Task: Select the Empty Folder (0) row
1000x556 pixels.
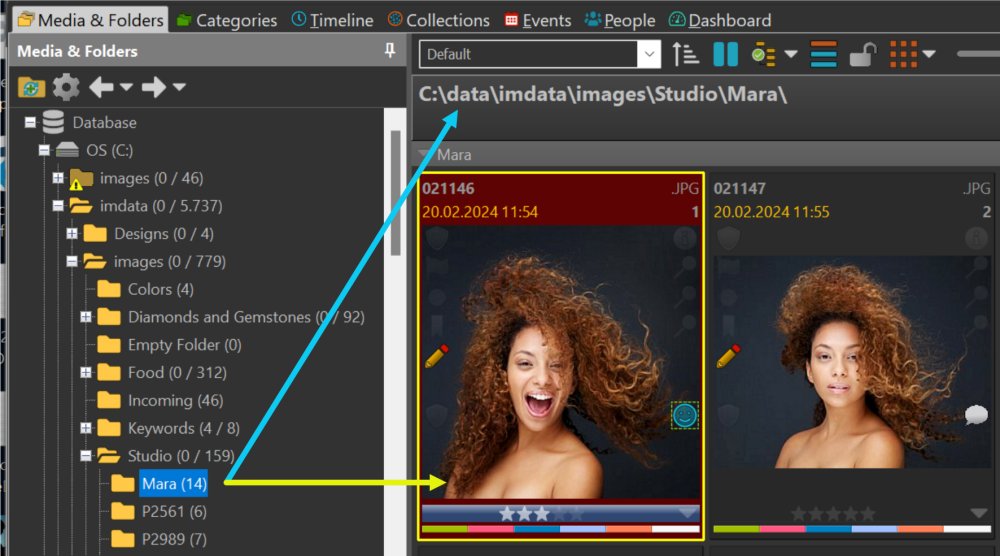Action: pyautogui.click(x=184, y=344)
